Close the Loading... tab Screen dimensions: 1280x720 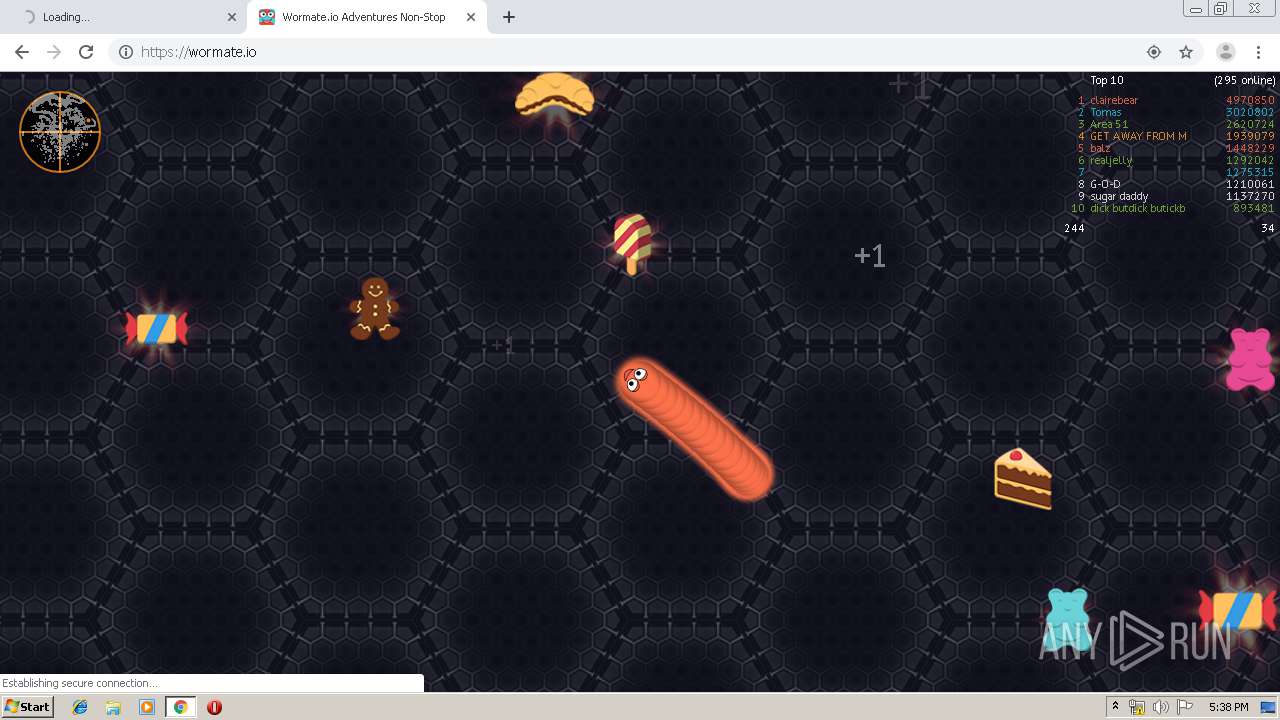click(232, 17)
